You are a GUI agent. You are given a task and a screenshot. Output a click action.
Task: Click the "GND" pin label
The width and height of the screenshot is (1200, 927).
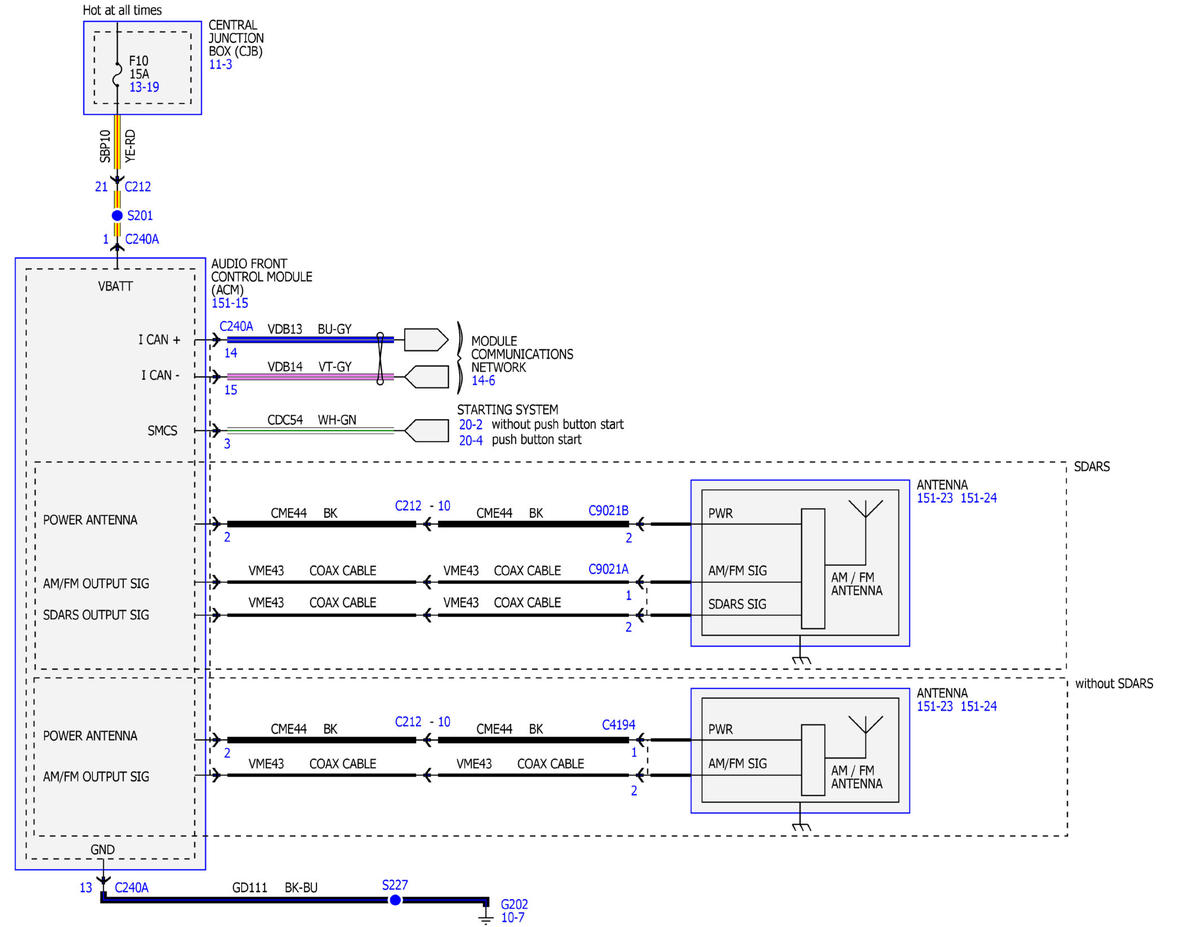tap(103, 850)
